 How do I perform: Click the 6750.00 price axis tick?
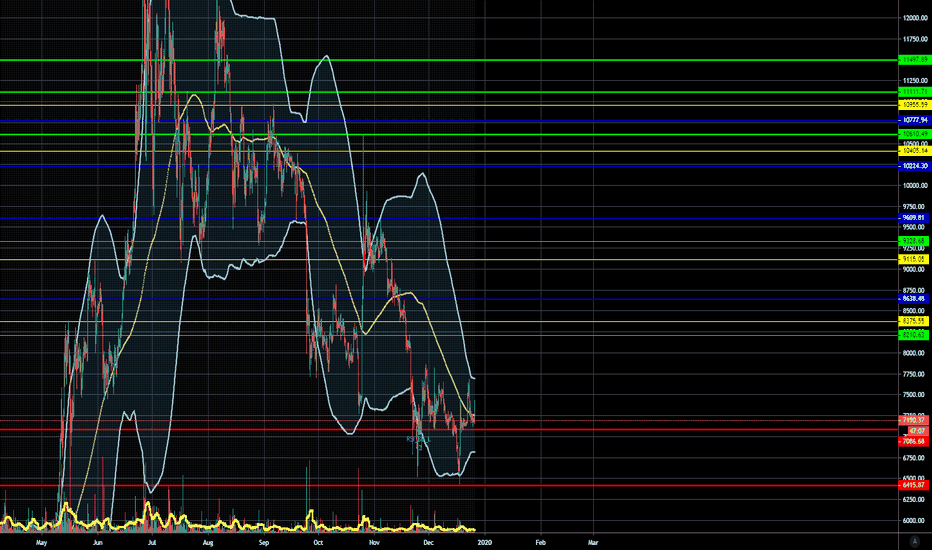coord(915,458)
